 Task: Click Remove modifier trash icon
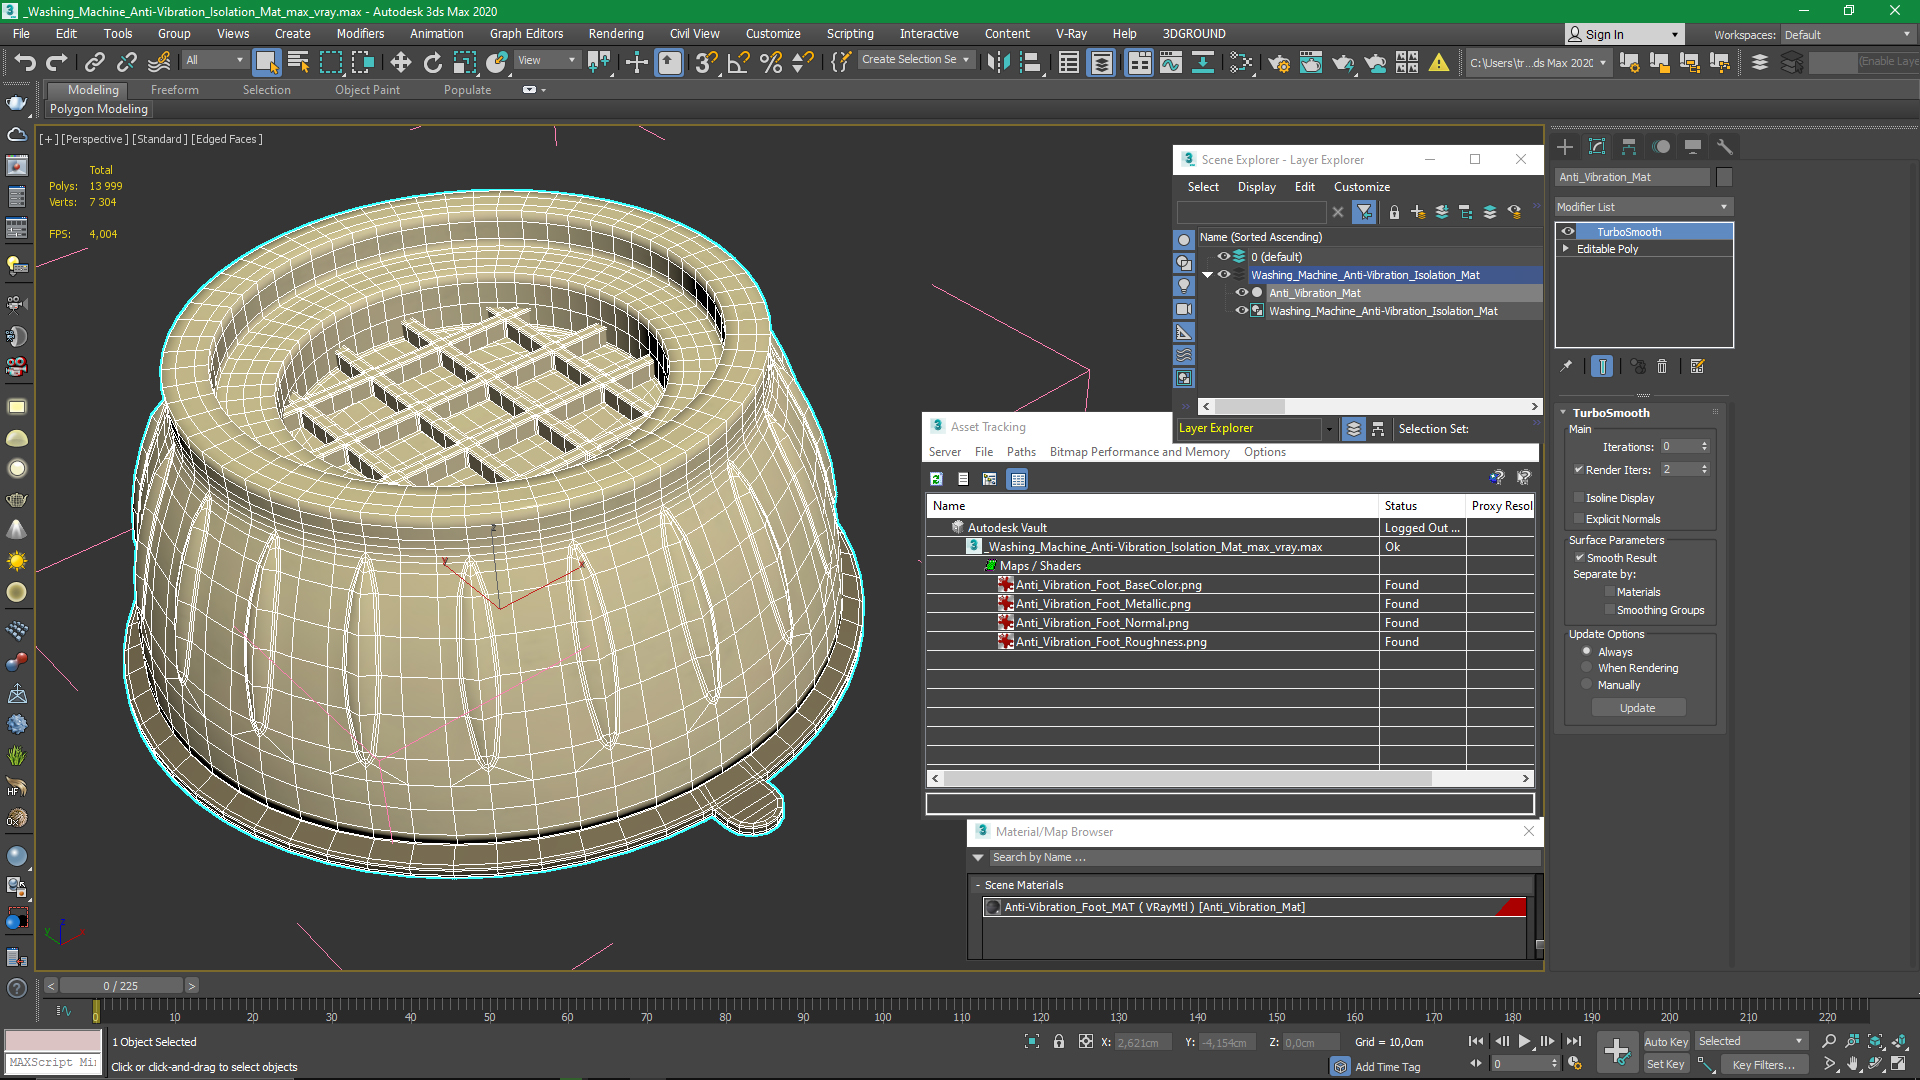[x=1662, y=367]
